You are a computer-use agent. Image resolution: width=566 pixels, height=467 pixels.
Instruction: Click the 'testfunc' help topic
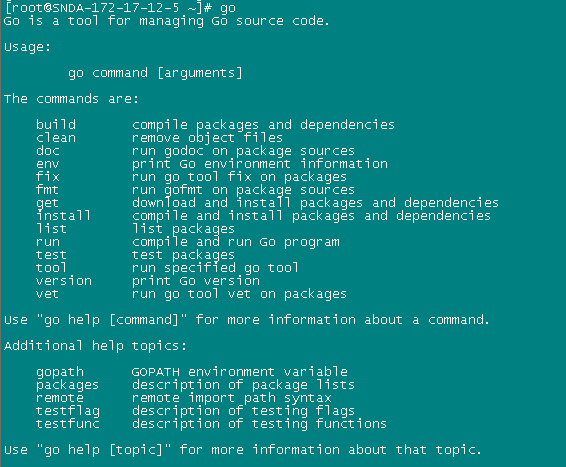[68, 423]
